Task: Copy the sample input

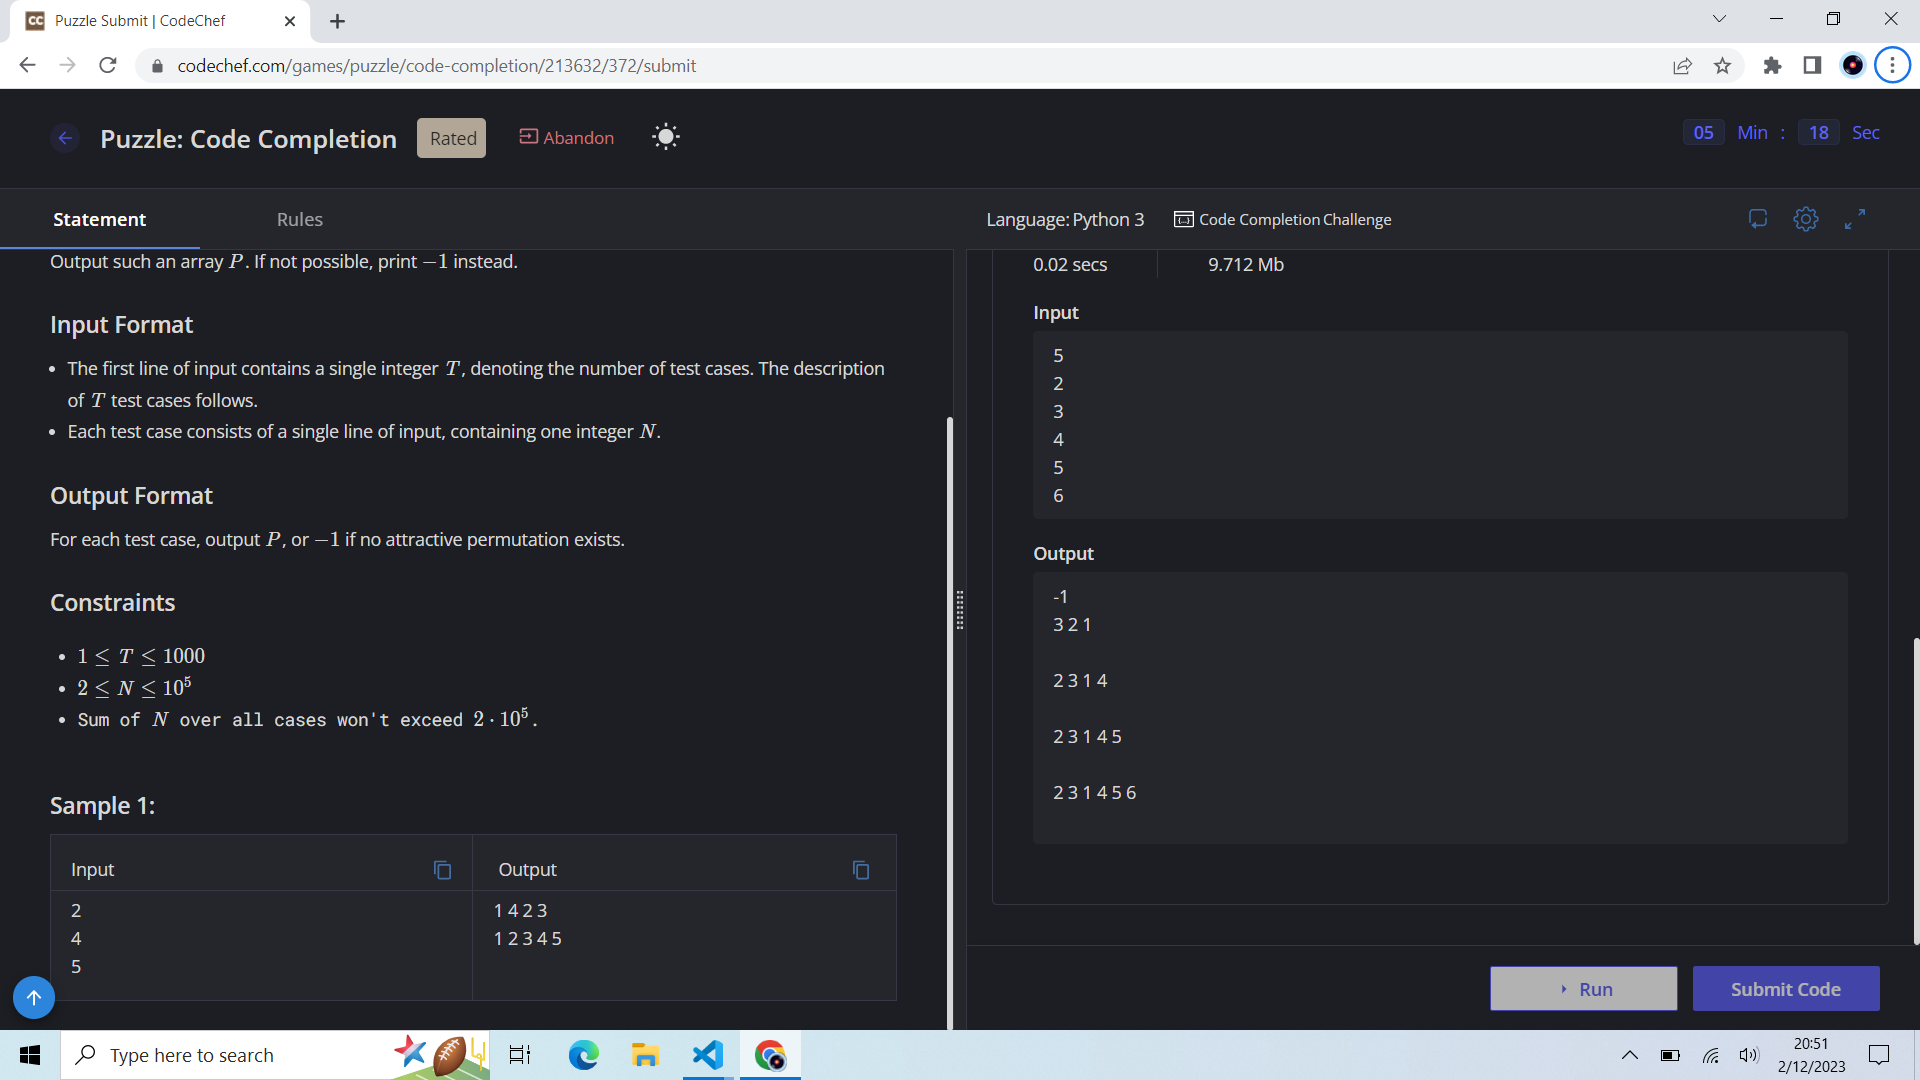Action: click(442, 870)
